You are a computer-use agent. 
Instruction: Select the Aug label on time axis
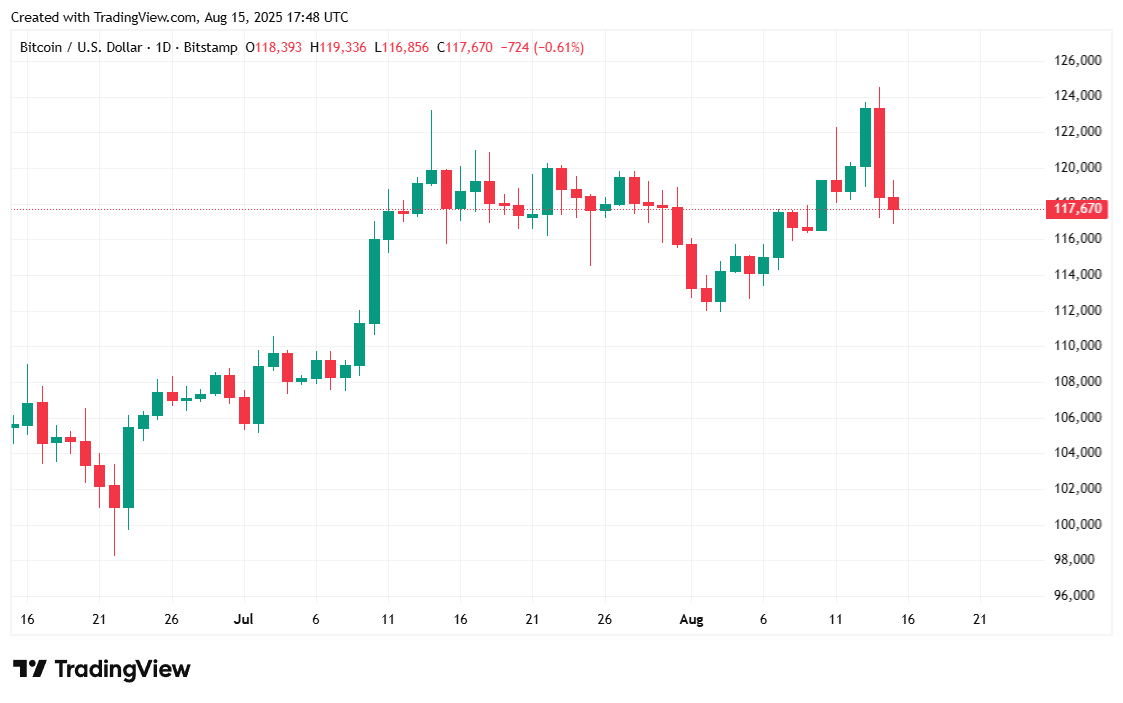(691, 620)
